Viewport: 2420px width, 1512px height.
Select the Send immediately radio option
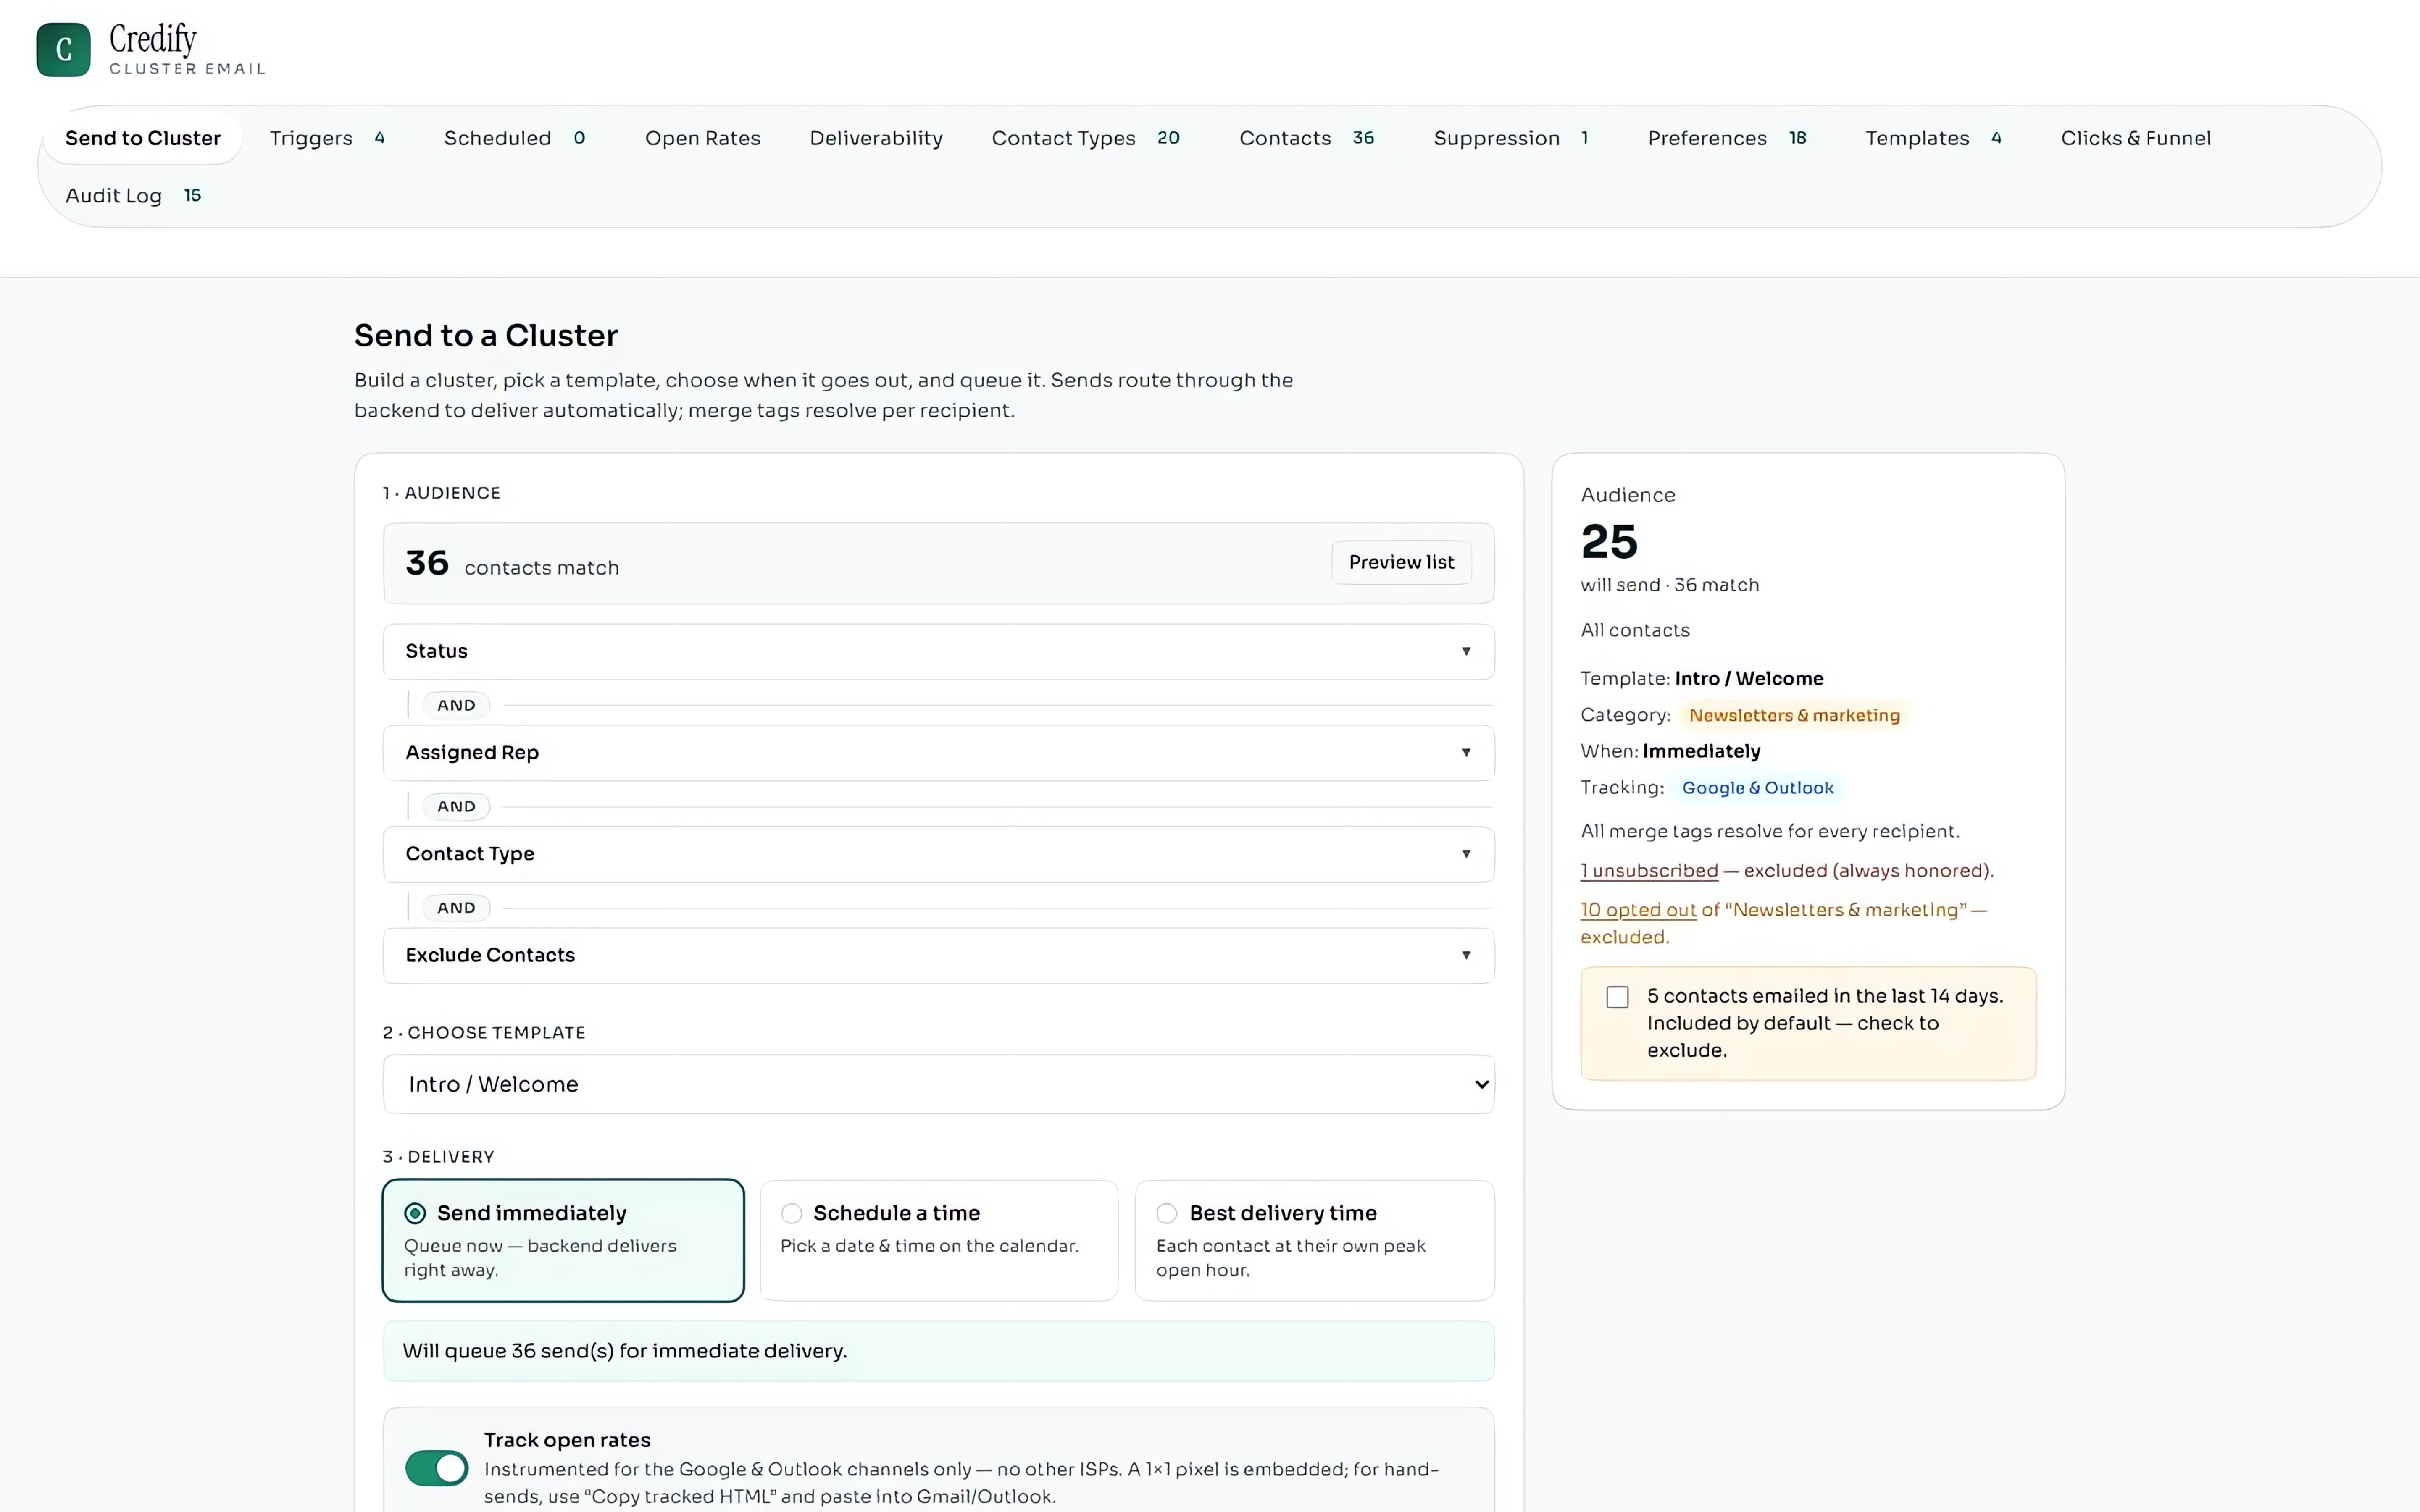click(563, 1240)
